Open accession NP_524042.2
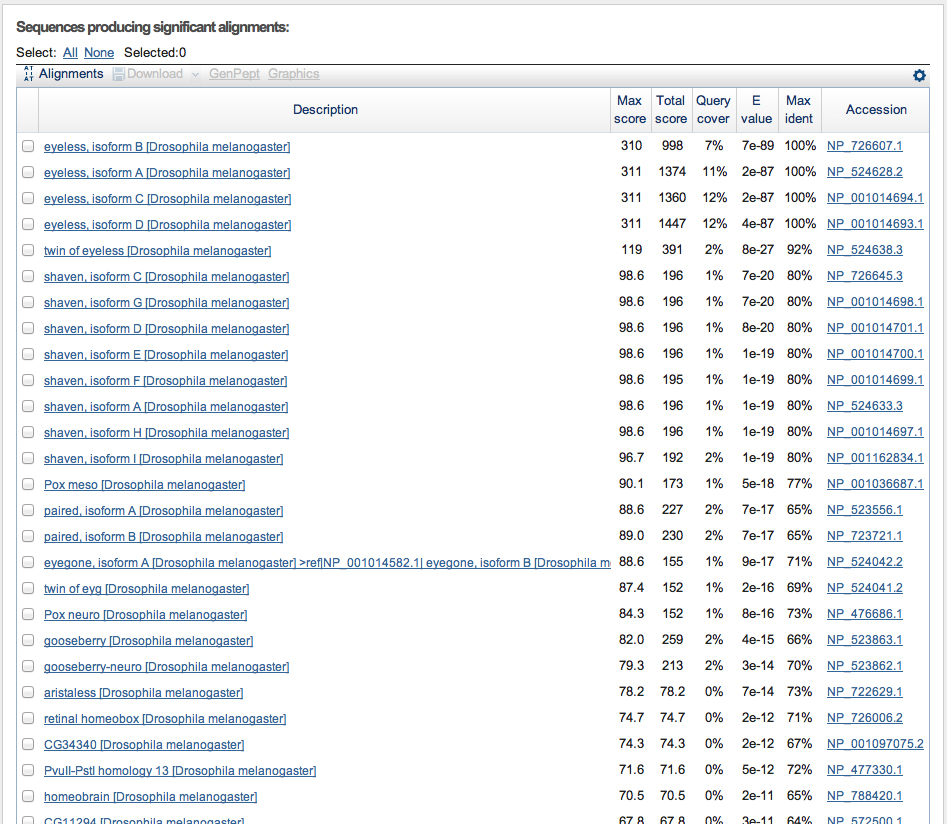The width and height of the screenshot is (947, 824). click(x=864, y=561)
